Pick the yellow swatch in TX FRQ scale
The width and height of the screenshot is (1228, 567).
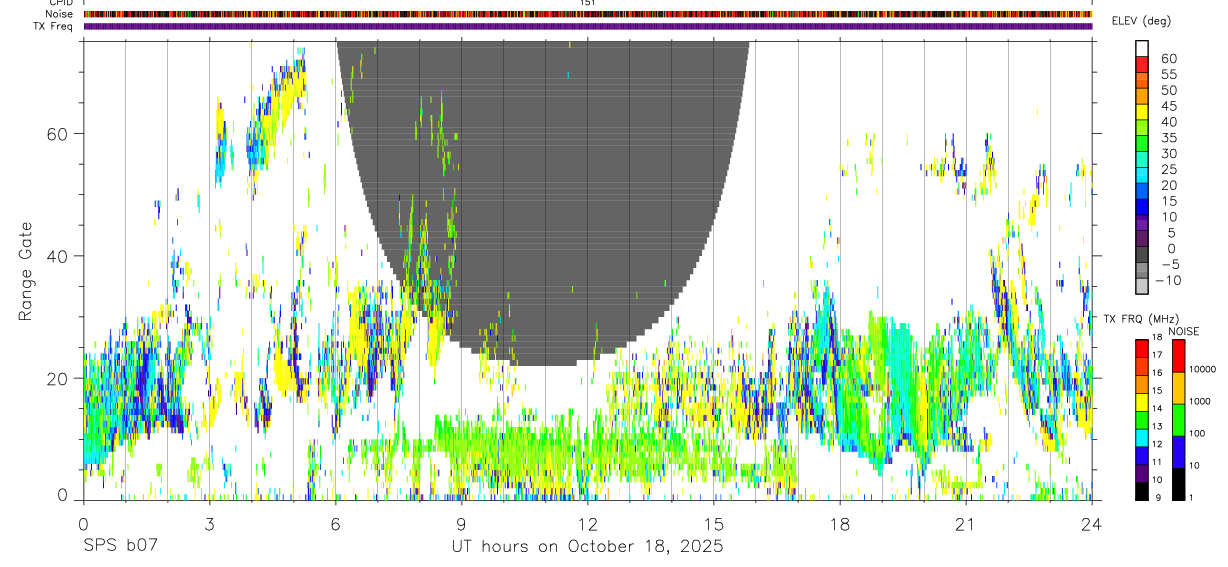(1142, 402)
